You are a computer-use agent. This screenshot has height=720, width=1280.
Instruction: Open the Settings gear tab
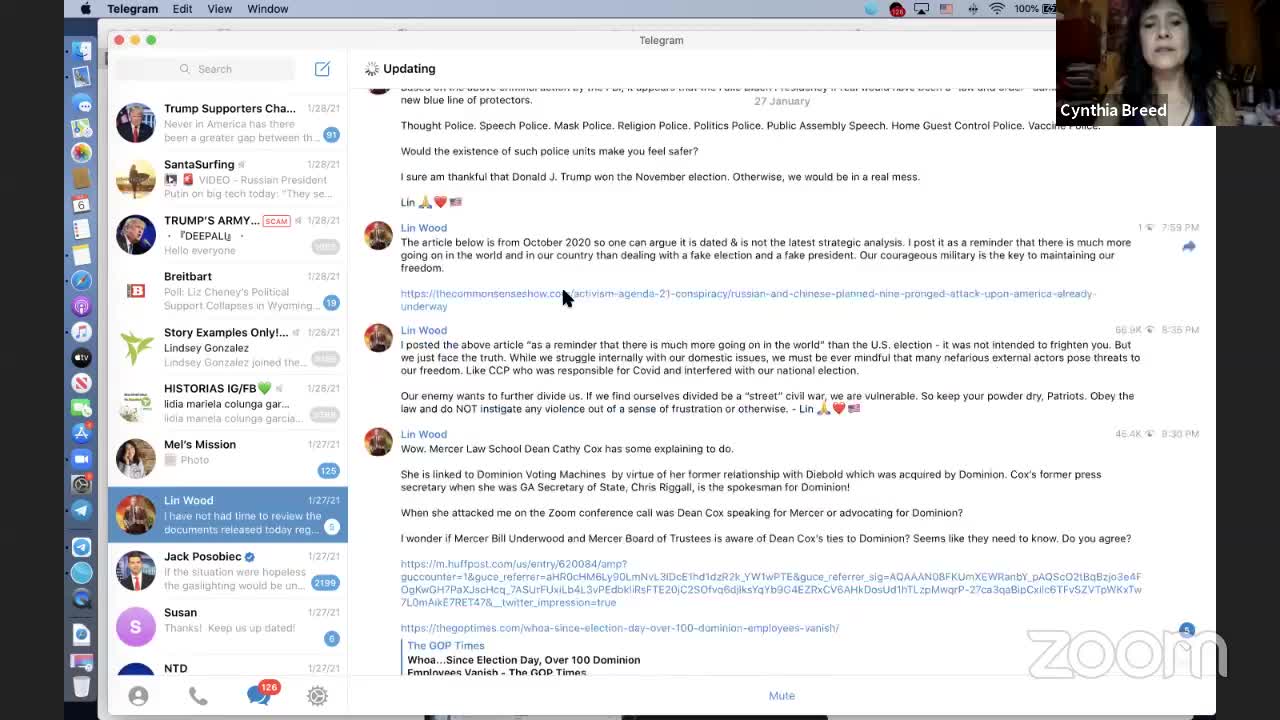click(317, 696)
